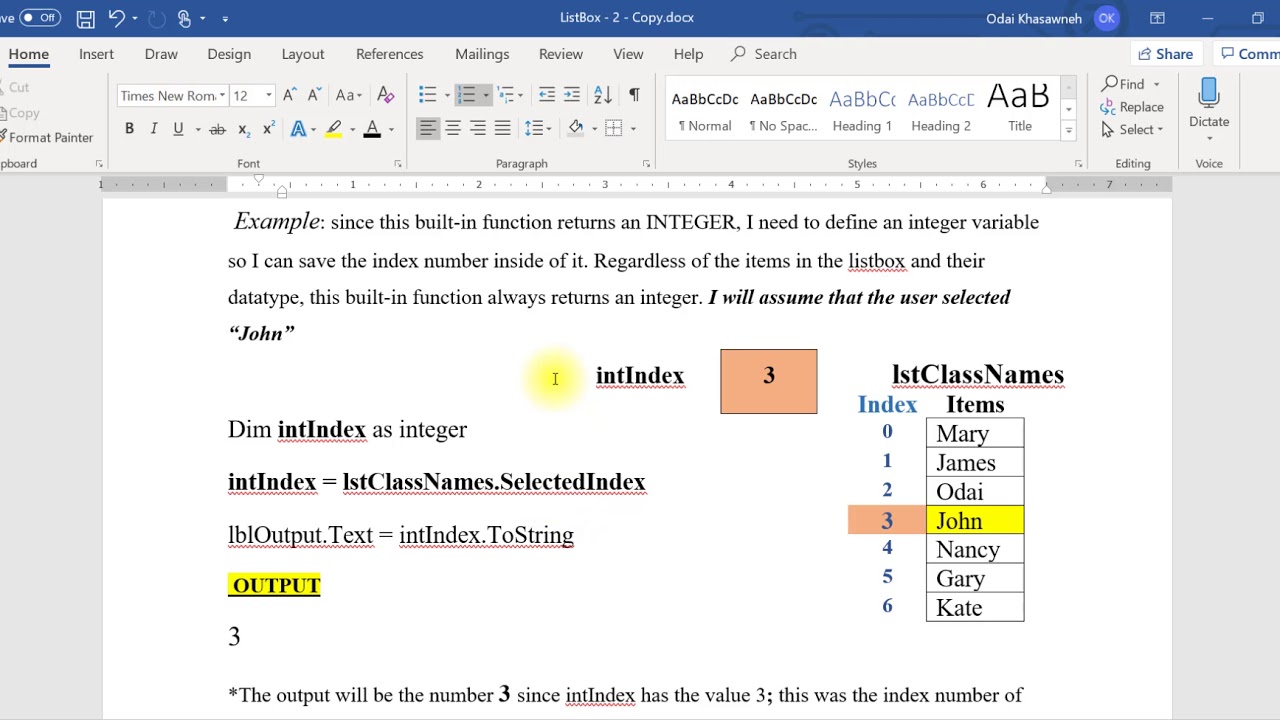Screen dimensions: 1280x720
Task: Align text to the right
Action: point(478,128)
